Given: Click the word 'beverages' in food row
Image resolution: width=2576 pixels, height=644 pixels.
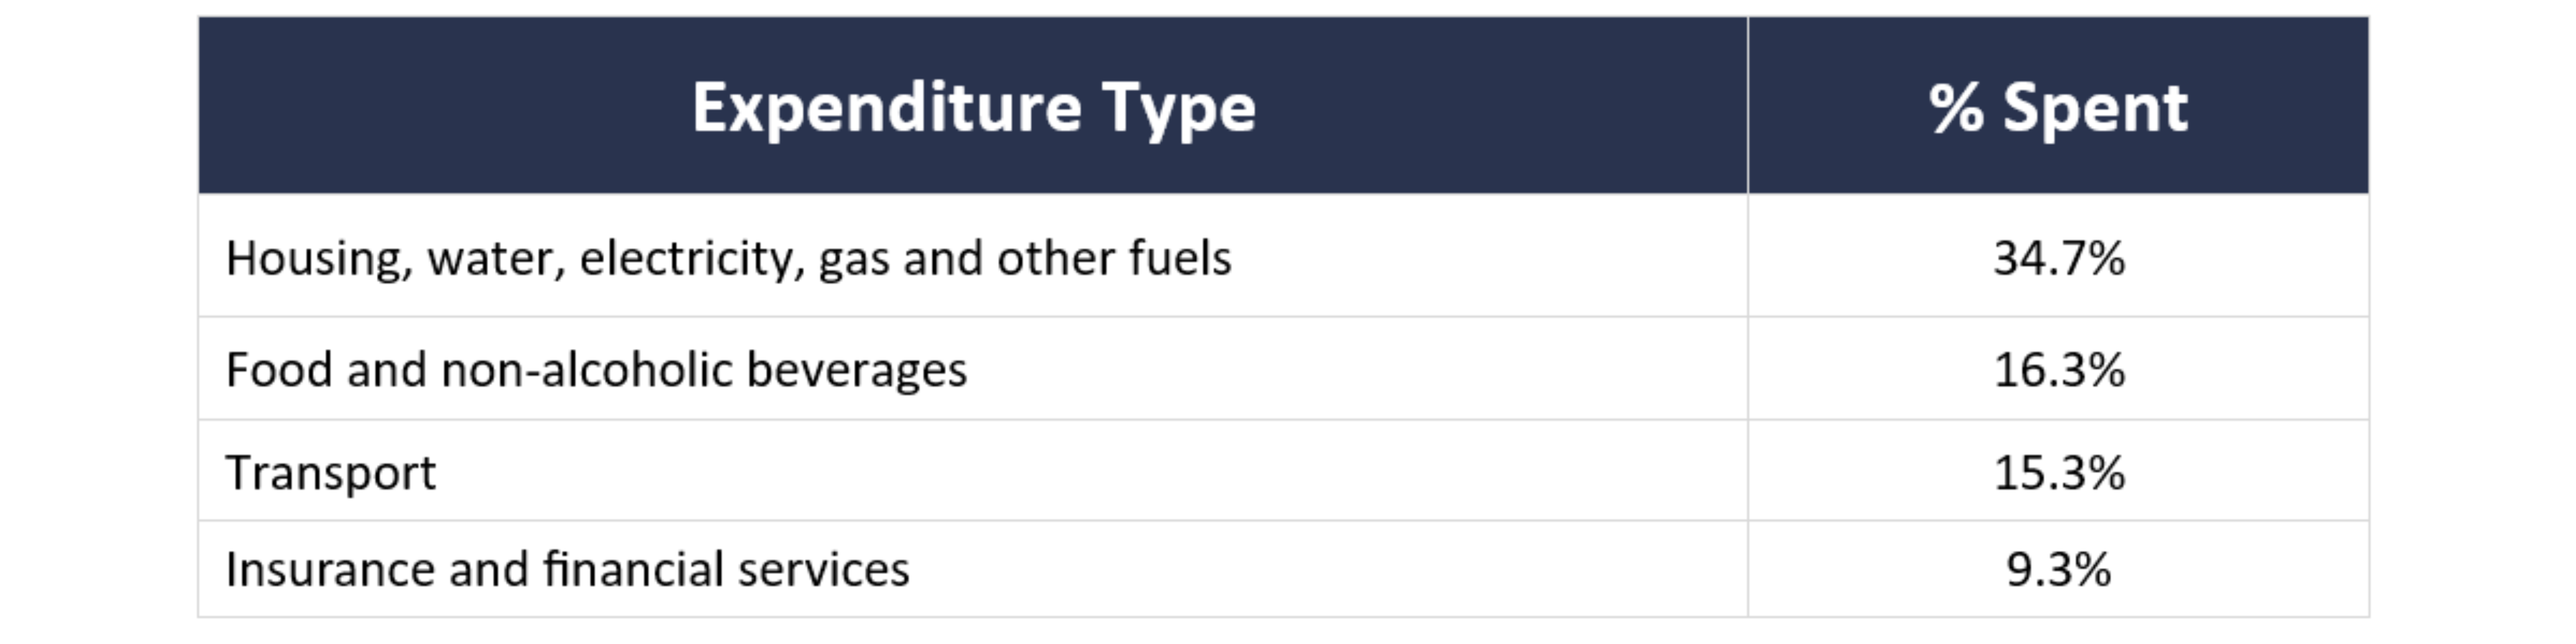Looking at the screenshot, I should [857, 371].
